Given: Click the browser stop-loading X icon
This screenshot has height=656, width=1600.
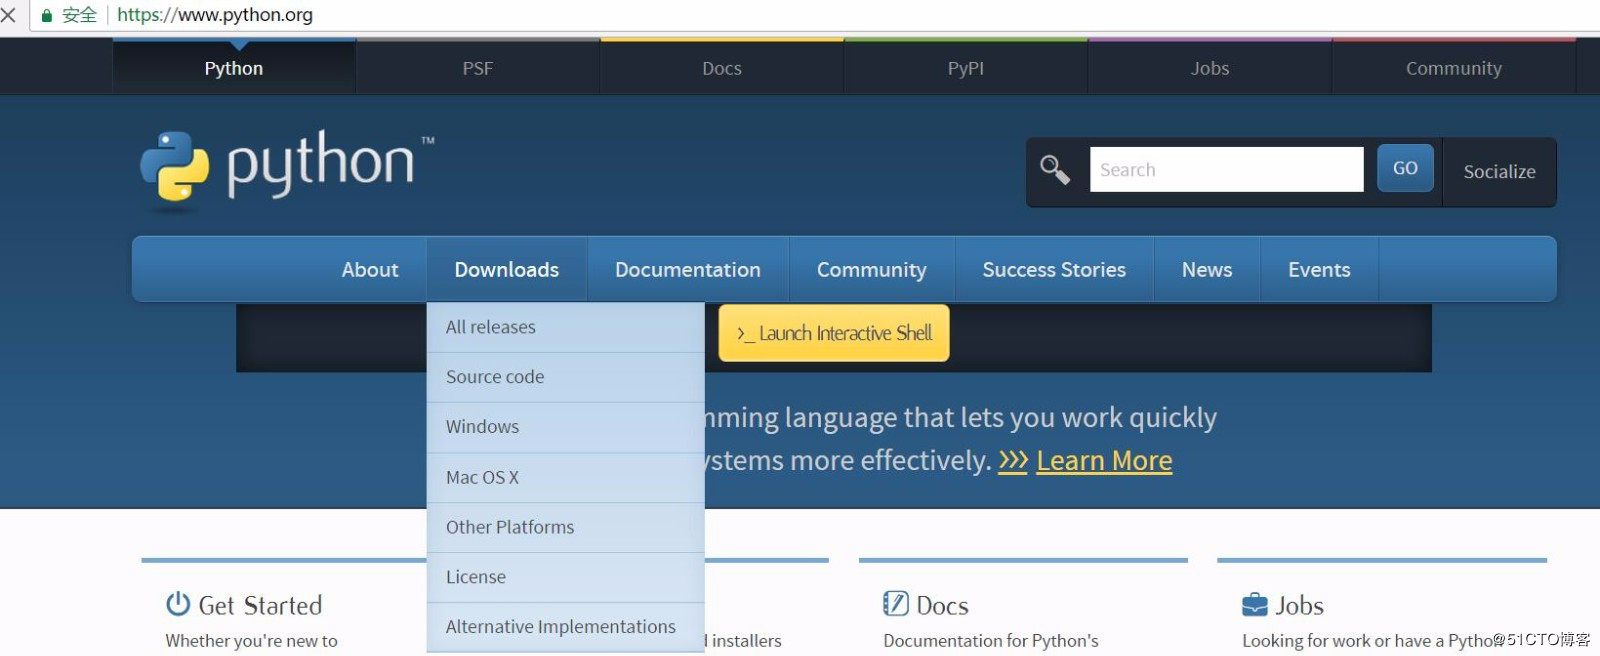Looking at the screenshot, I should [x=9, y=15].
